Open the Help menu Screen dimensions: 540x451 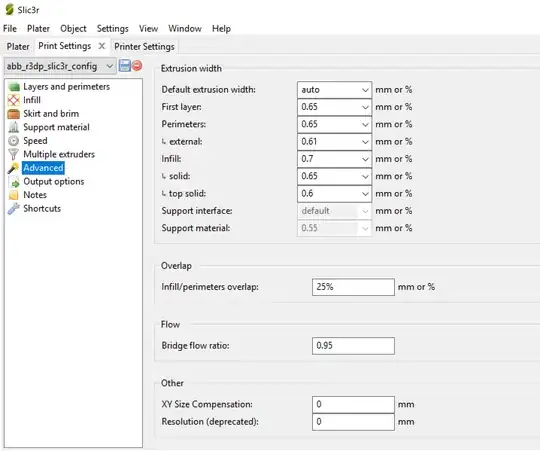(x=221, y=29)
